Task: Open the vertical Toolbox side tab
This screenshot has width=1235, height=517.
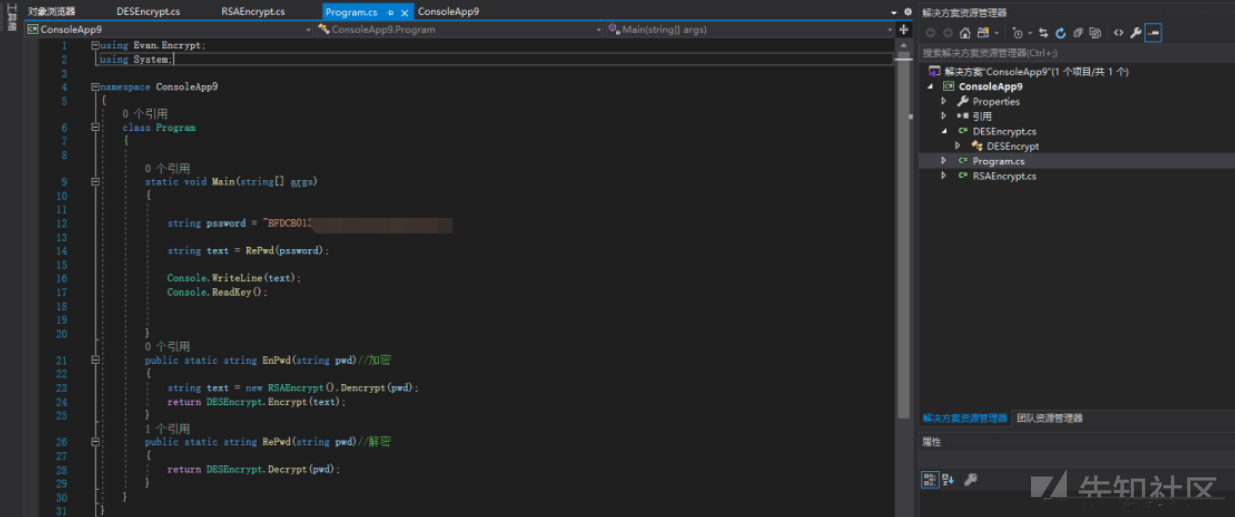Action: tap(12, 18)
